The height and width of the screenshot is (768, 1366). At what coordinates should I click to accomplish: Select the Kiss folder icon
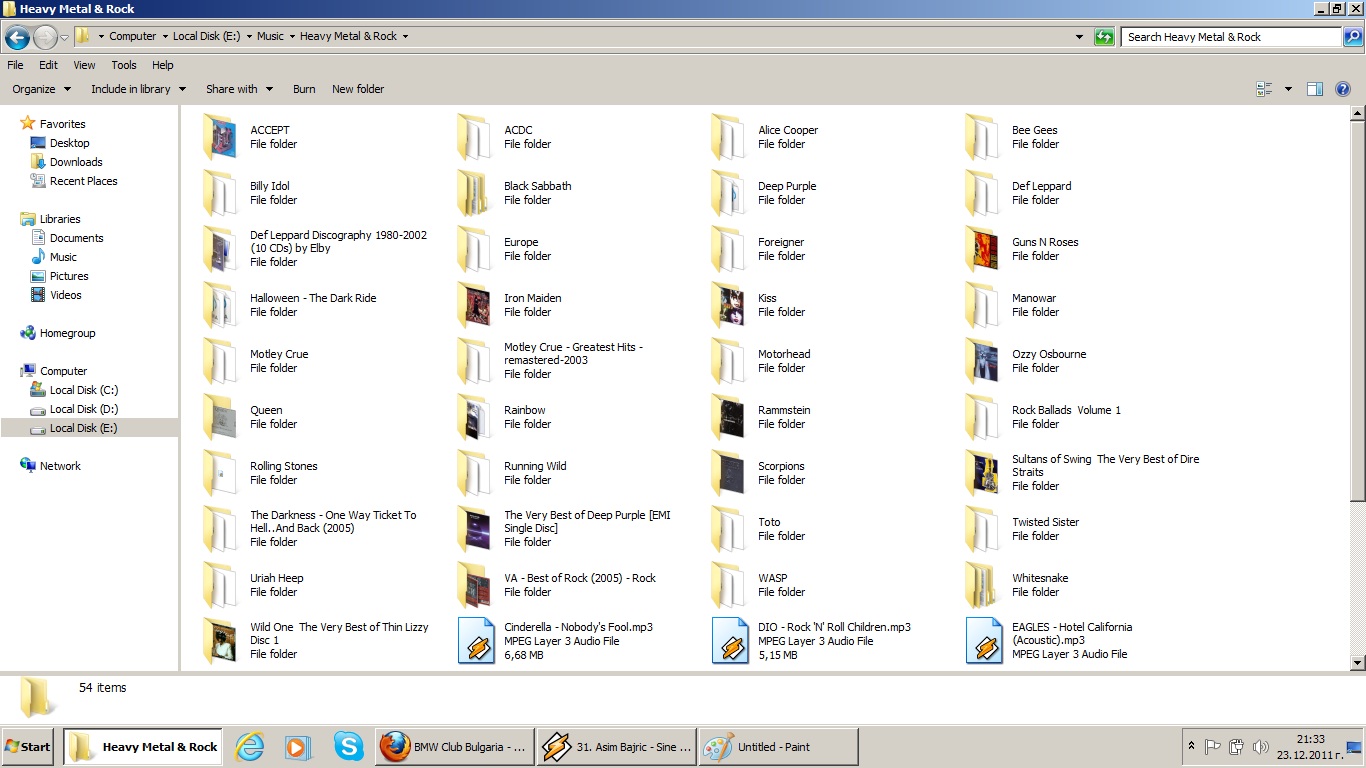[x=728, y=305]
